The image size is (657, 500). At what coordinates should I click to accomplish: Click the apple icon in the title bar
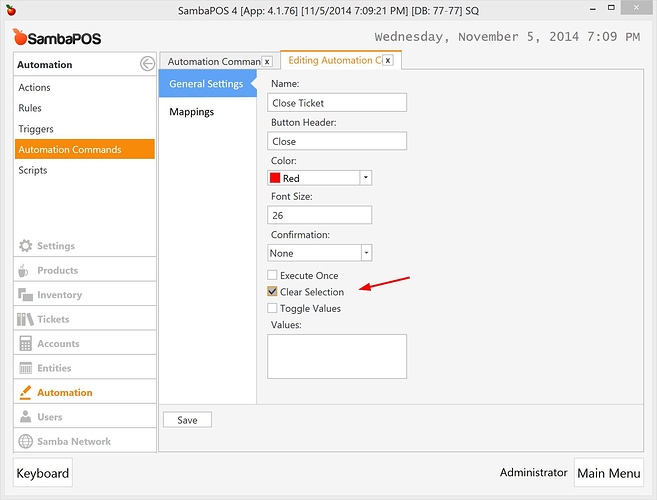tap(11, 10)
